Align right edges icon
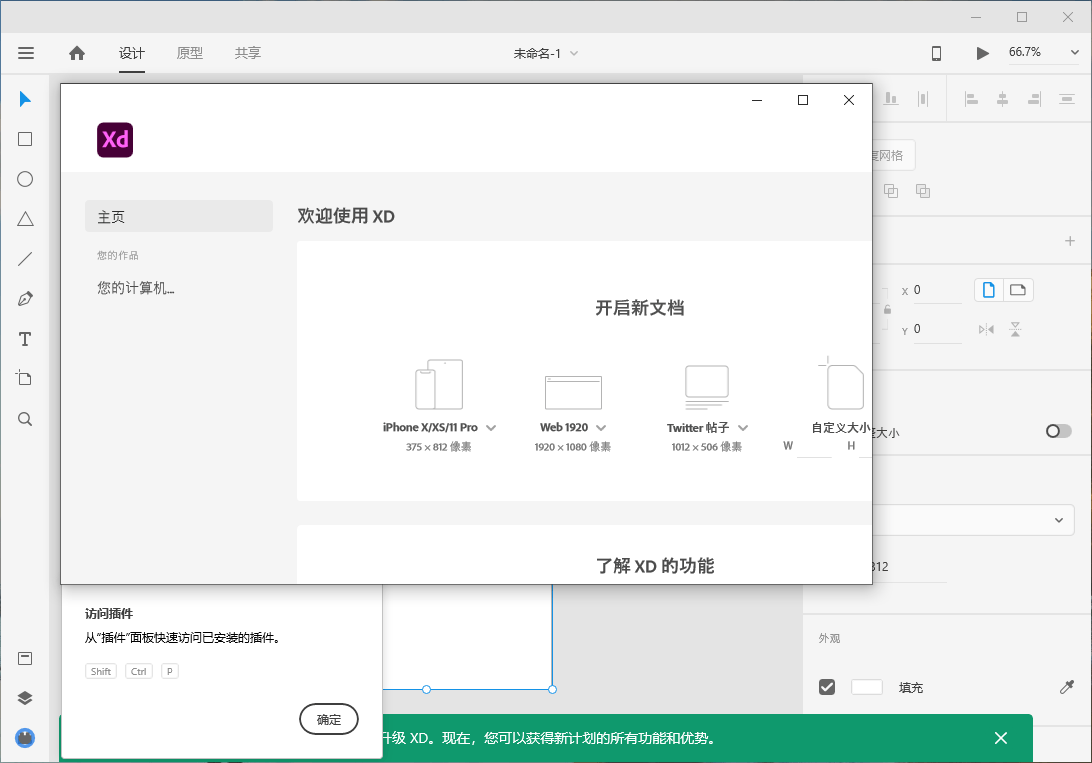The height and width of the screenshot is (763, 1092). [1034, 100]
